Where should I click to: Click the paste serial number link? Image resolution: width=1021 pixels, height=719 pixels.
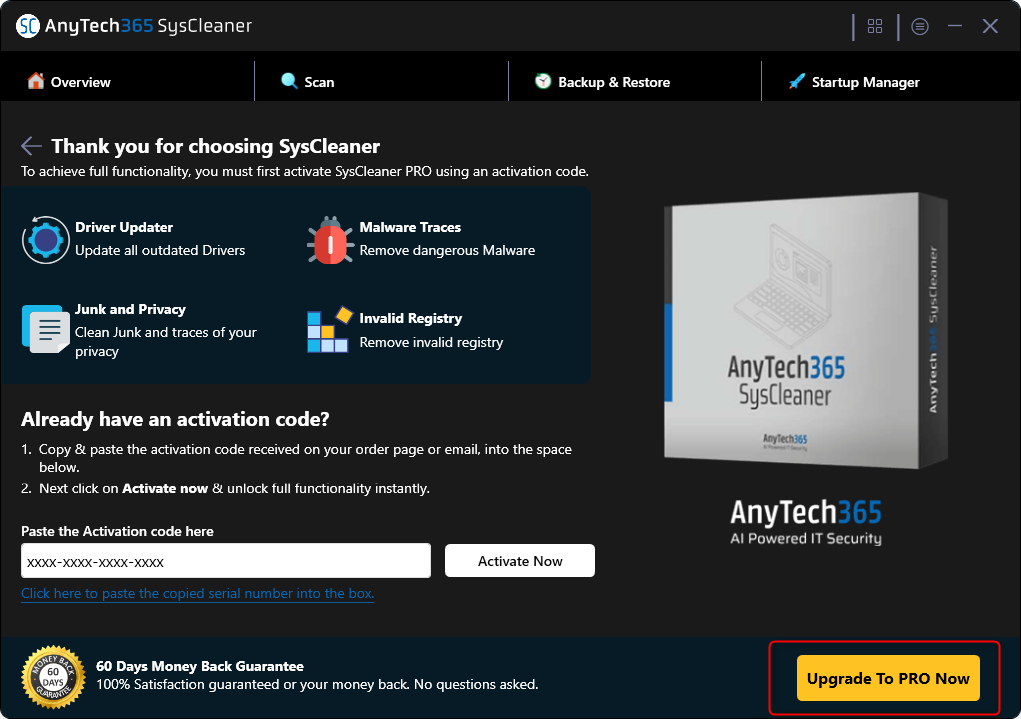(x=197, y=593)
